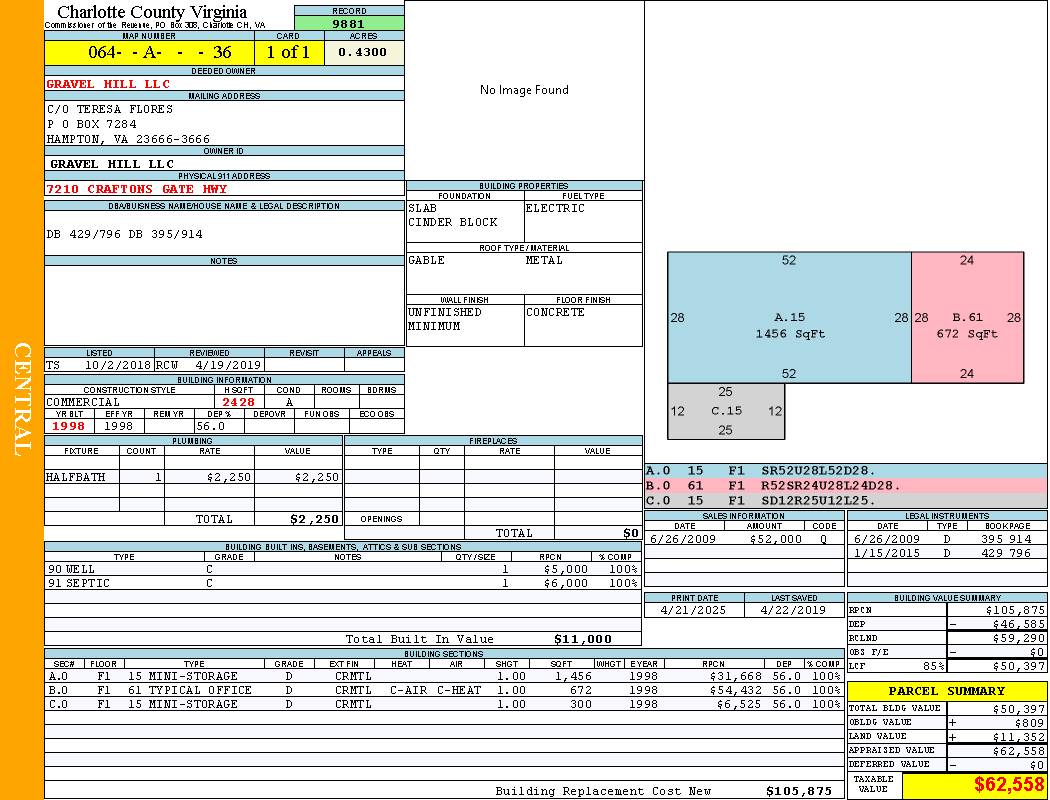This screenshot has height=800, width=1050.
Task: Click plumbing total $2,250 in bold
Action: pyautogui.click(x=315, y=519)
